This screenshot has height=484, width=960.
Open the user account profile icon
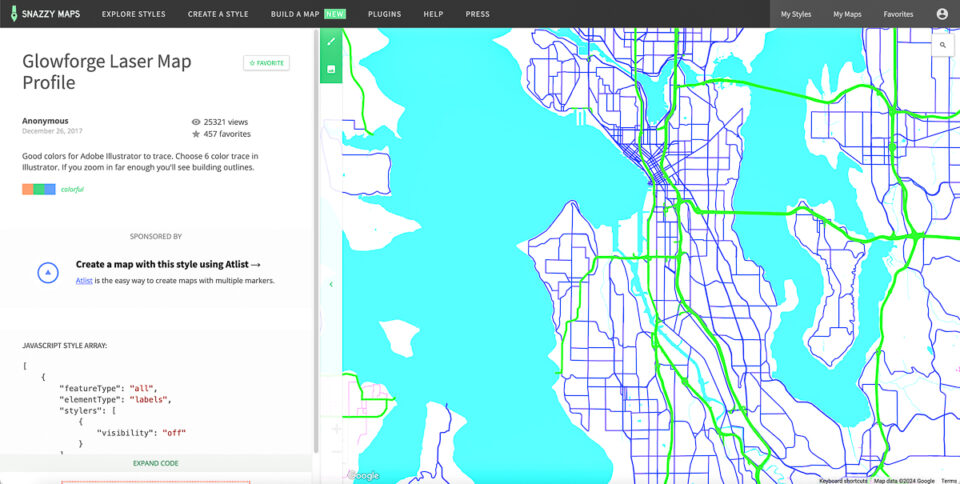pos(942,14)
